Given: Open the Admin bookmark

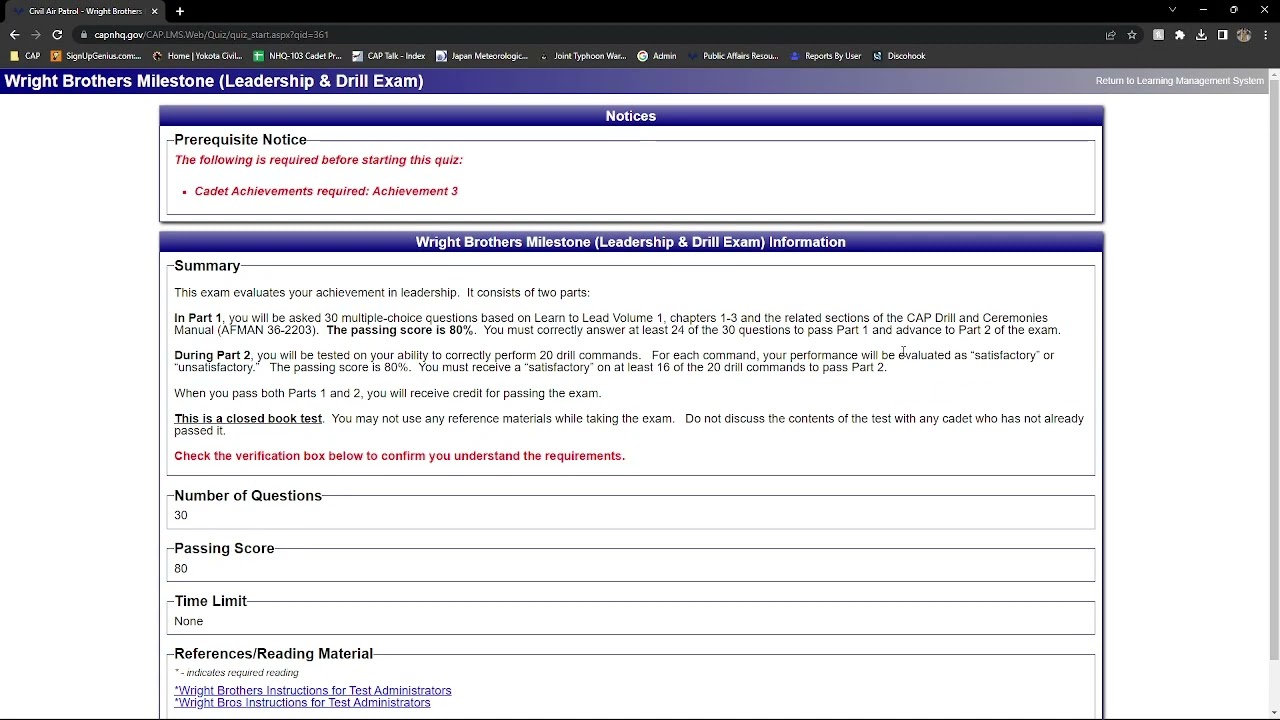Looking at the screenshot, I should [x=657, y=56].
